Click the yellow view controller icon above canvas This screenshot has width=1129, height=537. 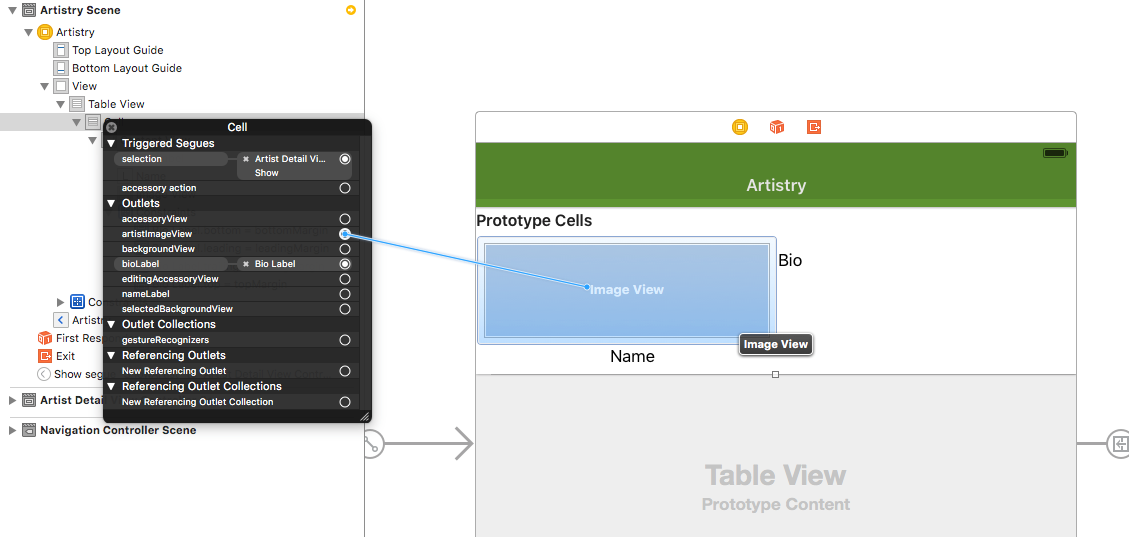point(739,127)
